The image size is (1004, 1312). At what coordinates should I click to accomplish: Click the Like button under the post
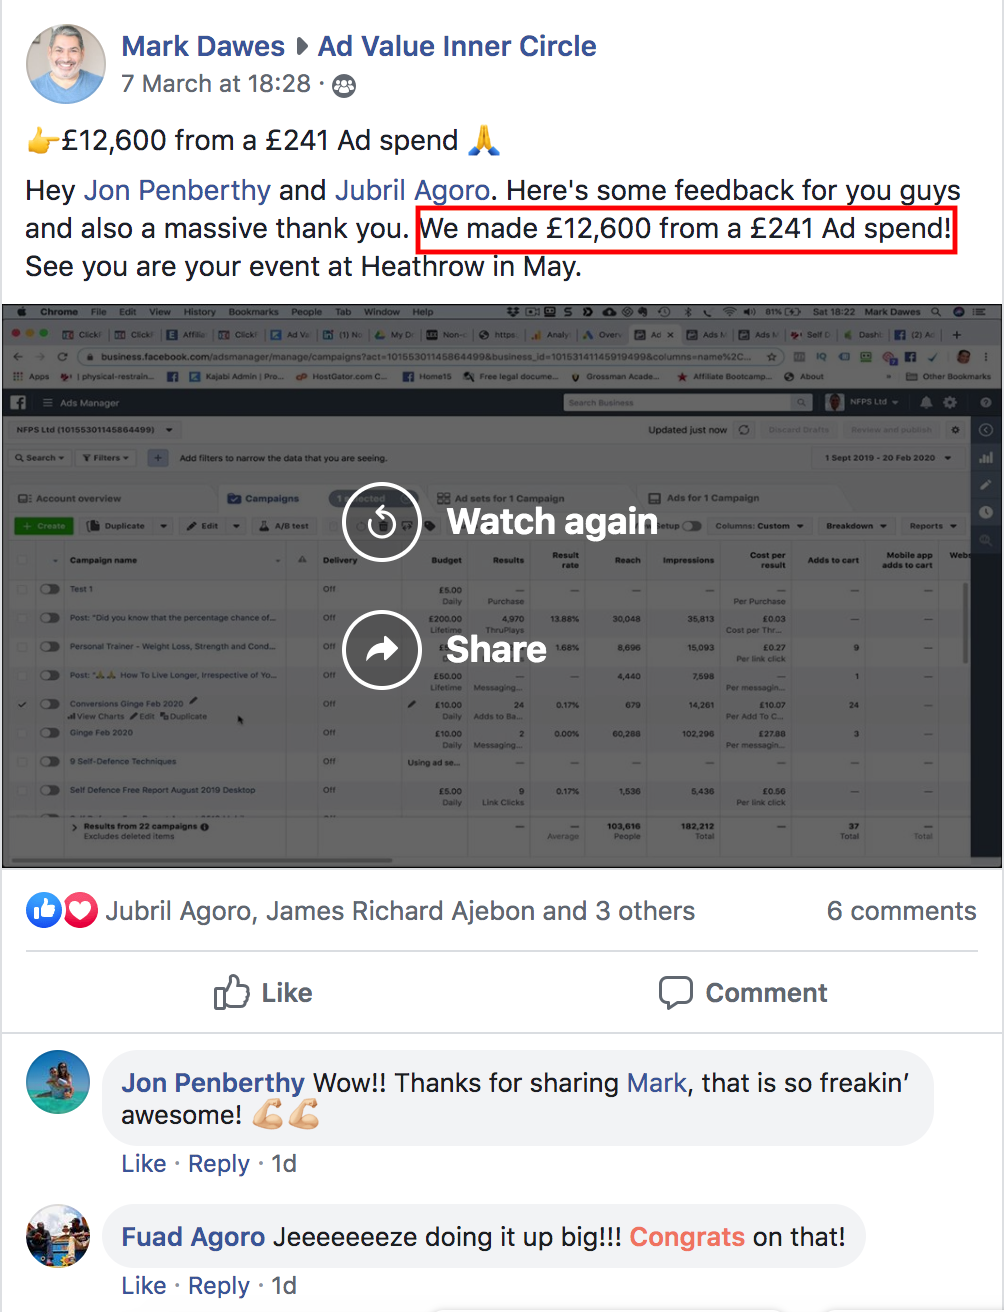click(263, 992)
